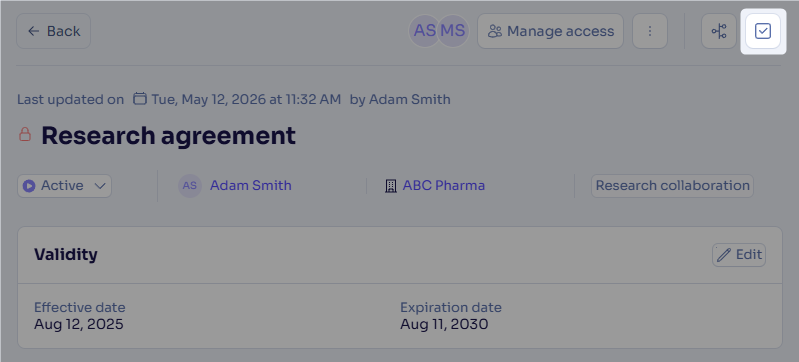This screenshot has width=799, height=362.
Task: Click the pencil icon in Validity section
Action: pyautogui.click(x=724, y=254)
